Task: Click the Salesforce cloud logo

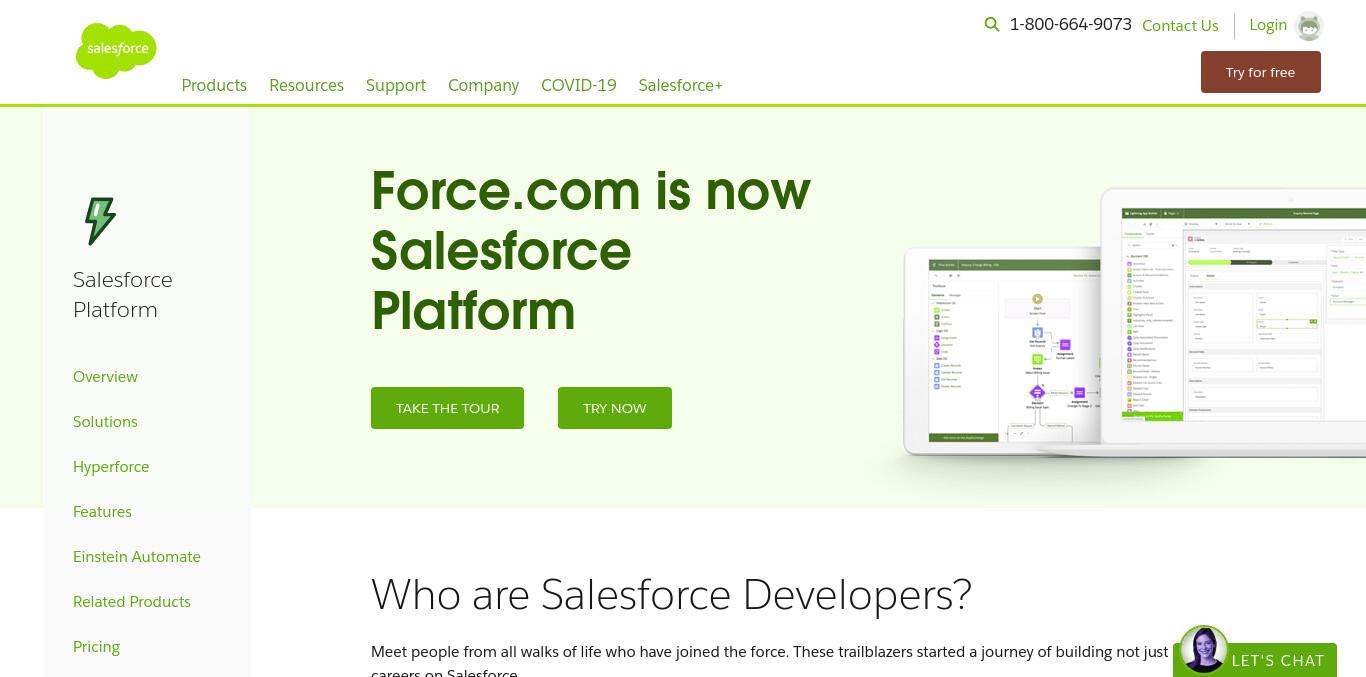Action: (x=116, y=50)
